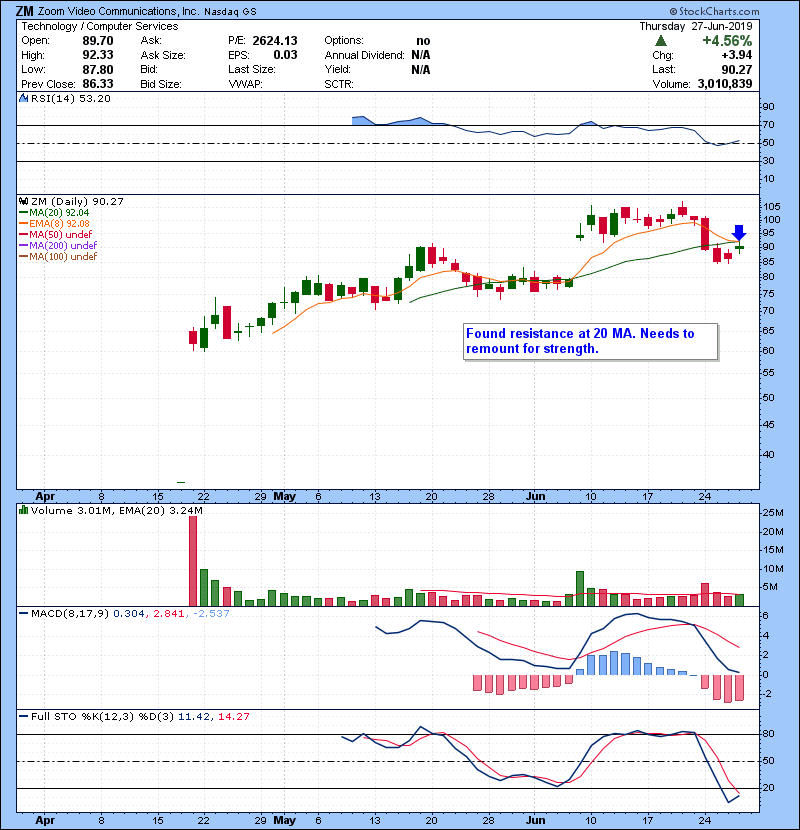Click the May label on the price chart date axis
This screenshot has height=830, width=800.
(x=284, y=497)
